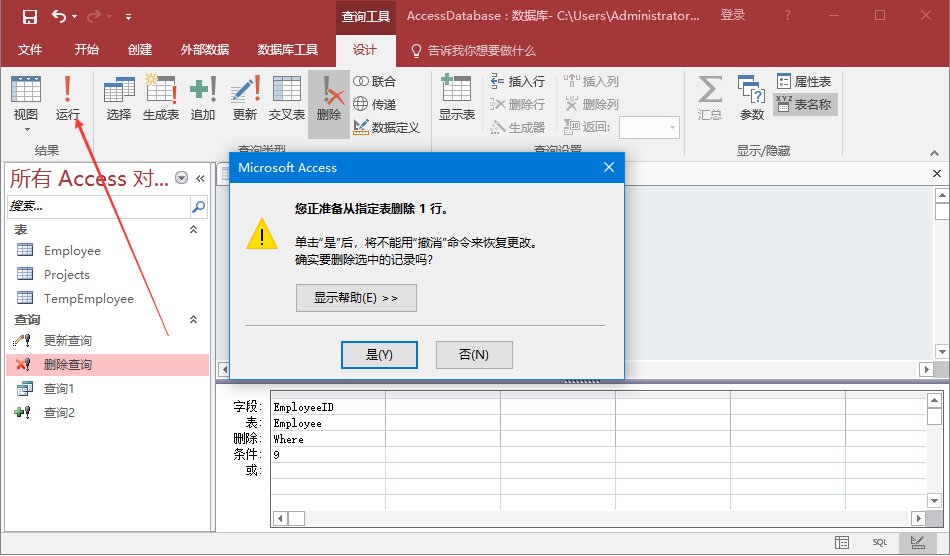
Task: Confirm deletion with Yes (是) button
Action: (x=379, y=355)
